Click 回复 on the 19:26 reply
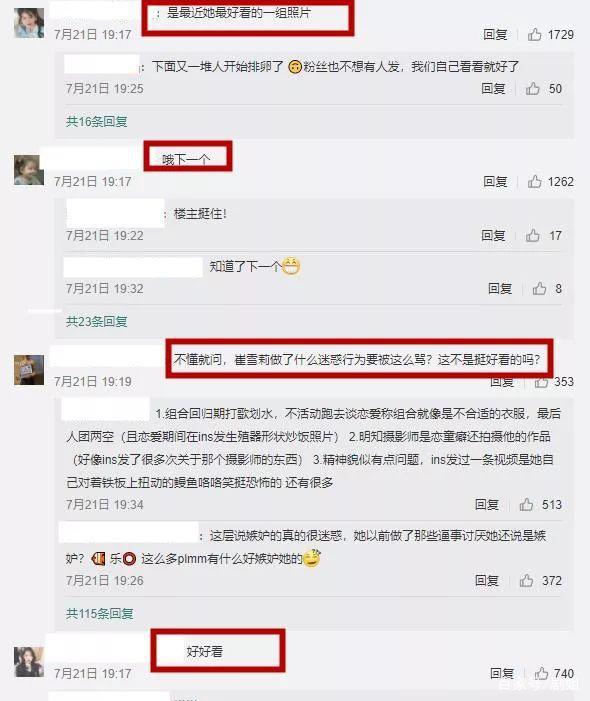590x701 pixels. 487,581
